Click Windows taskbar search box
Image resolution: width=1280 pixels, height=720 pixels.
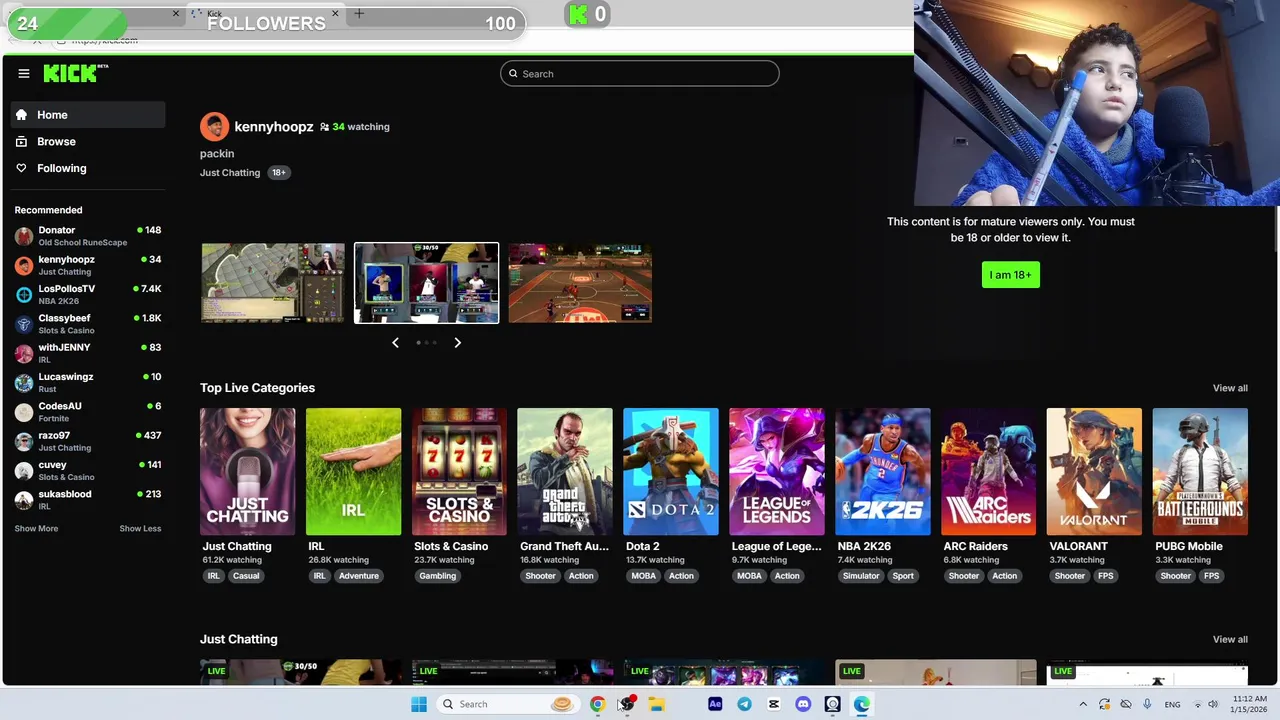506,704
